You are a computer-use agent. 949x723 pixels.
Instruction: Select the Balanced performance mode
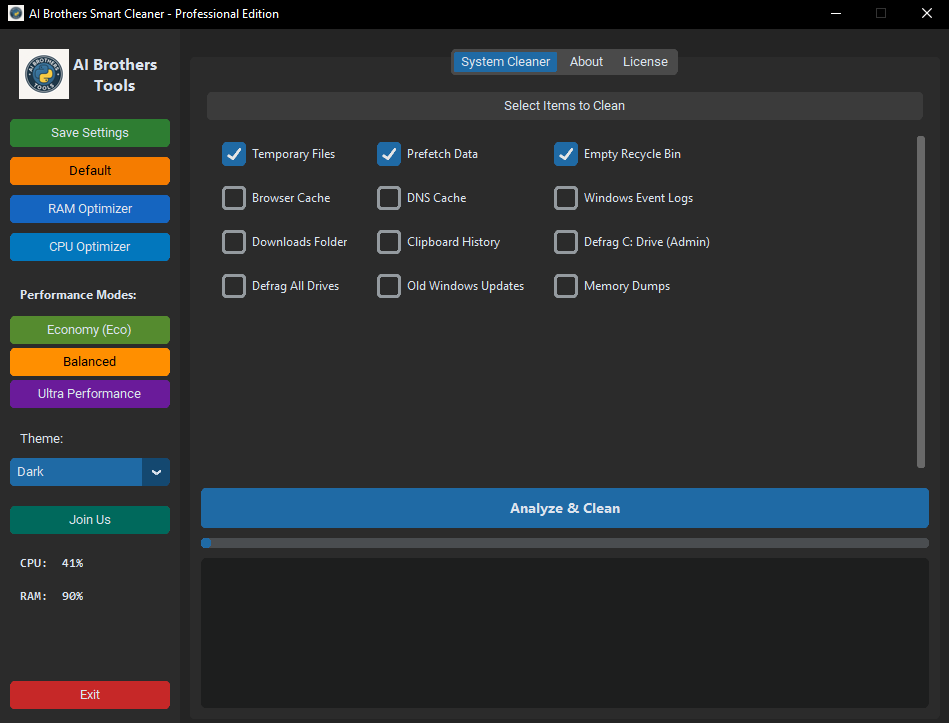90,362
